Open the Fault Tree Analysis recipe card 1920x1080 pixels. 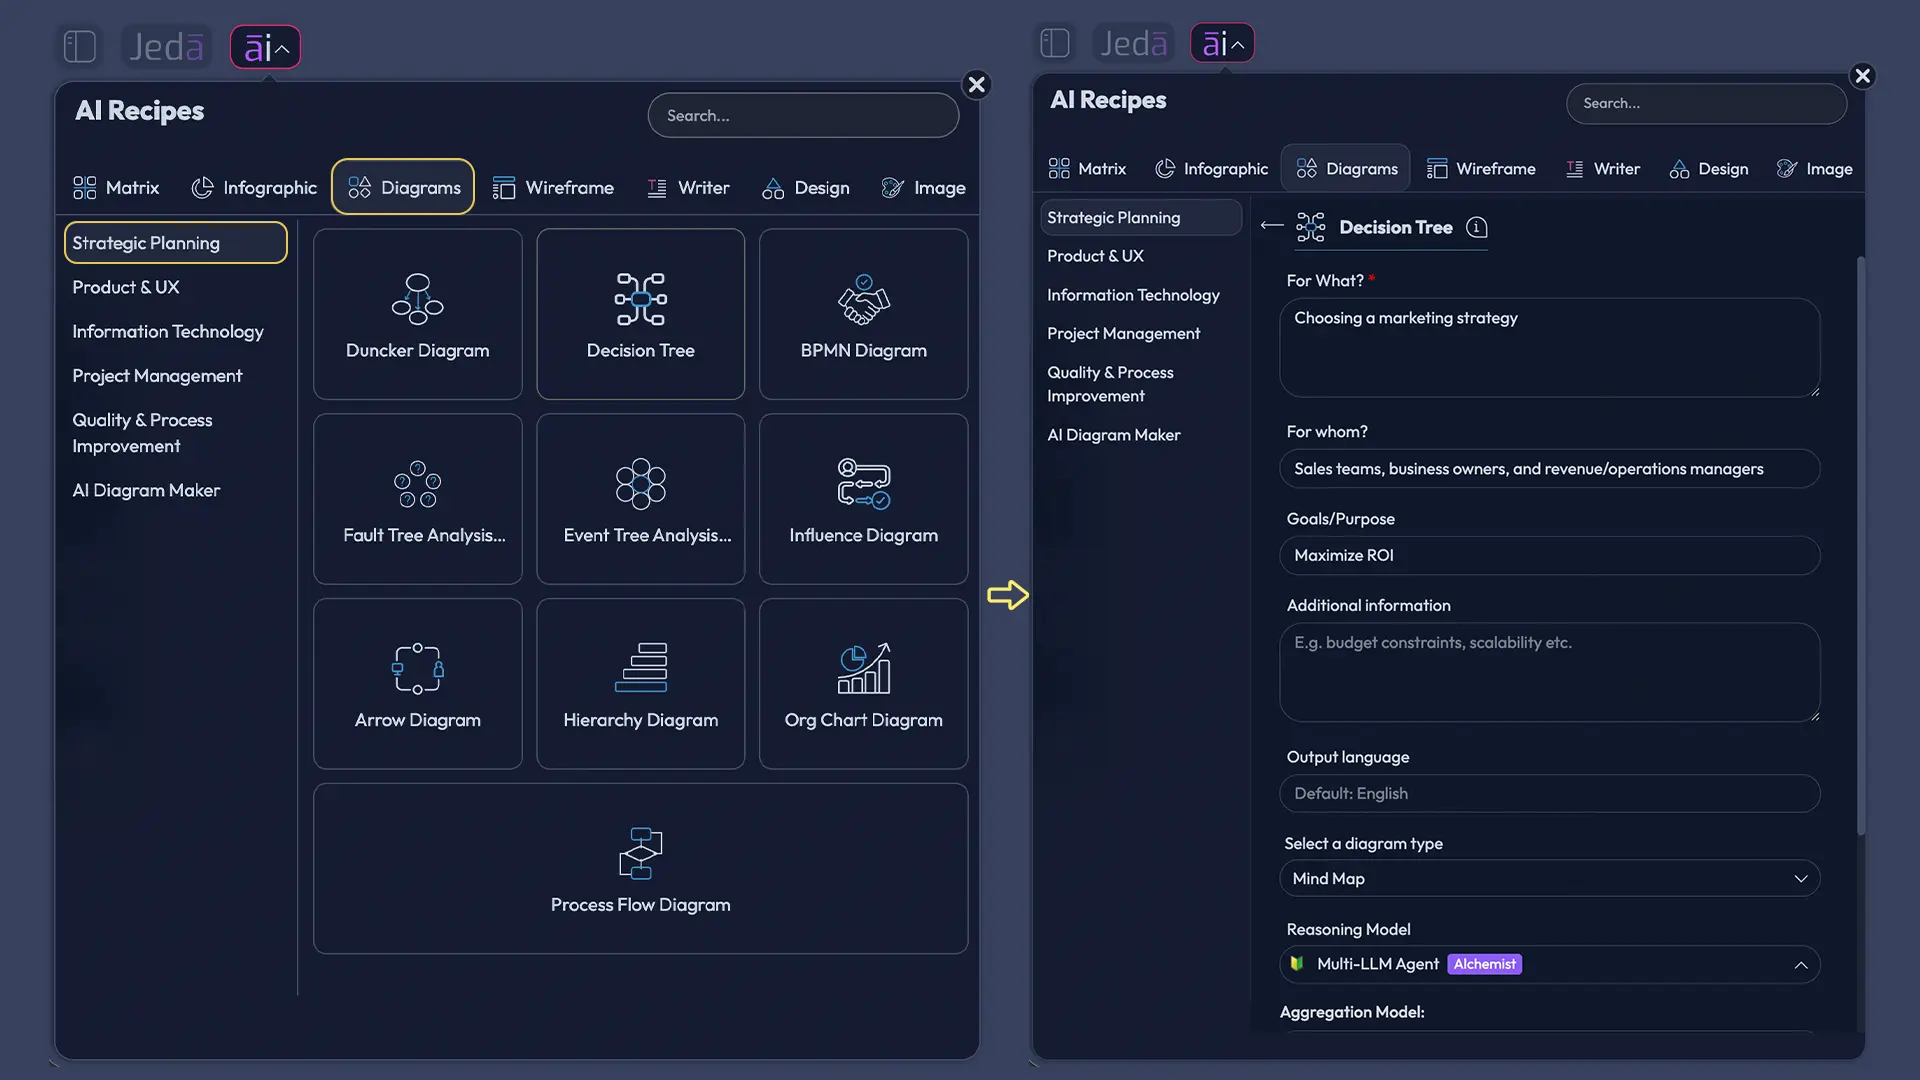coord(418,499)
